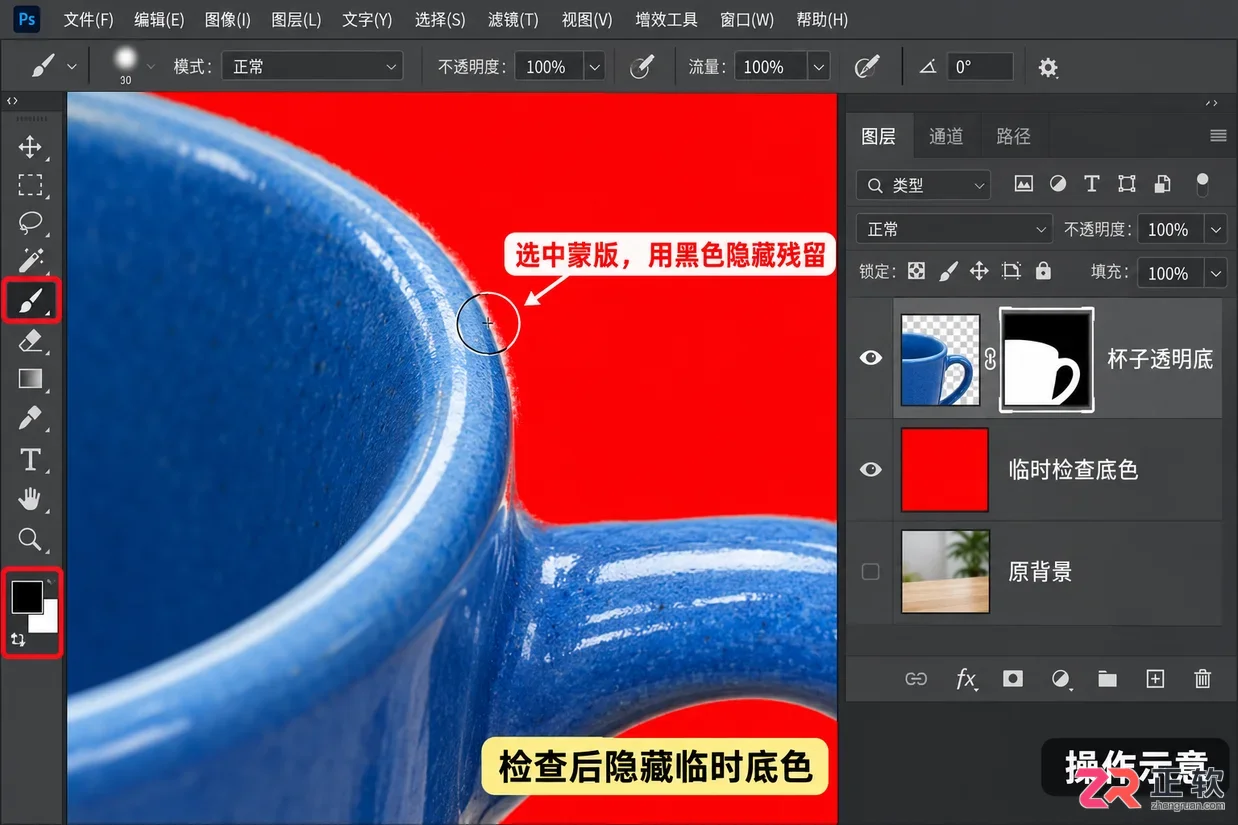
Task: Click link layers icon at panel bottom
Action: coord(916,679)
